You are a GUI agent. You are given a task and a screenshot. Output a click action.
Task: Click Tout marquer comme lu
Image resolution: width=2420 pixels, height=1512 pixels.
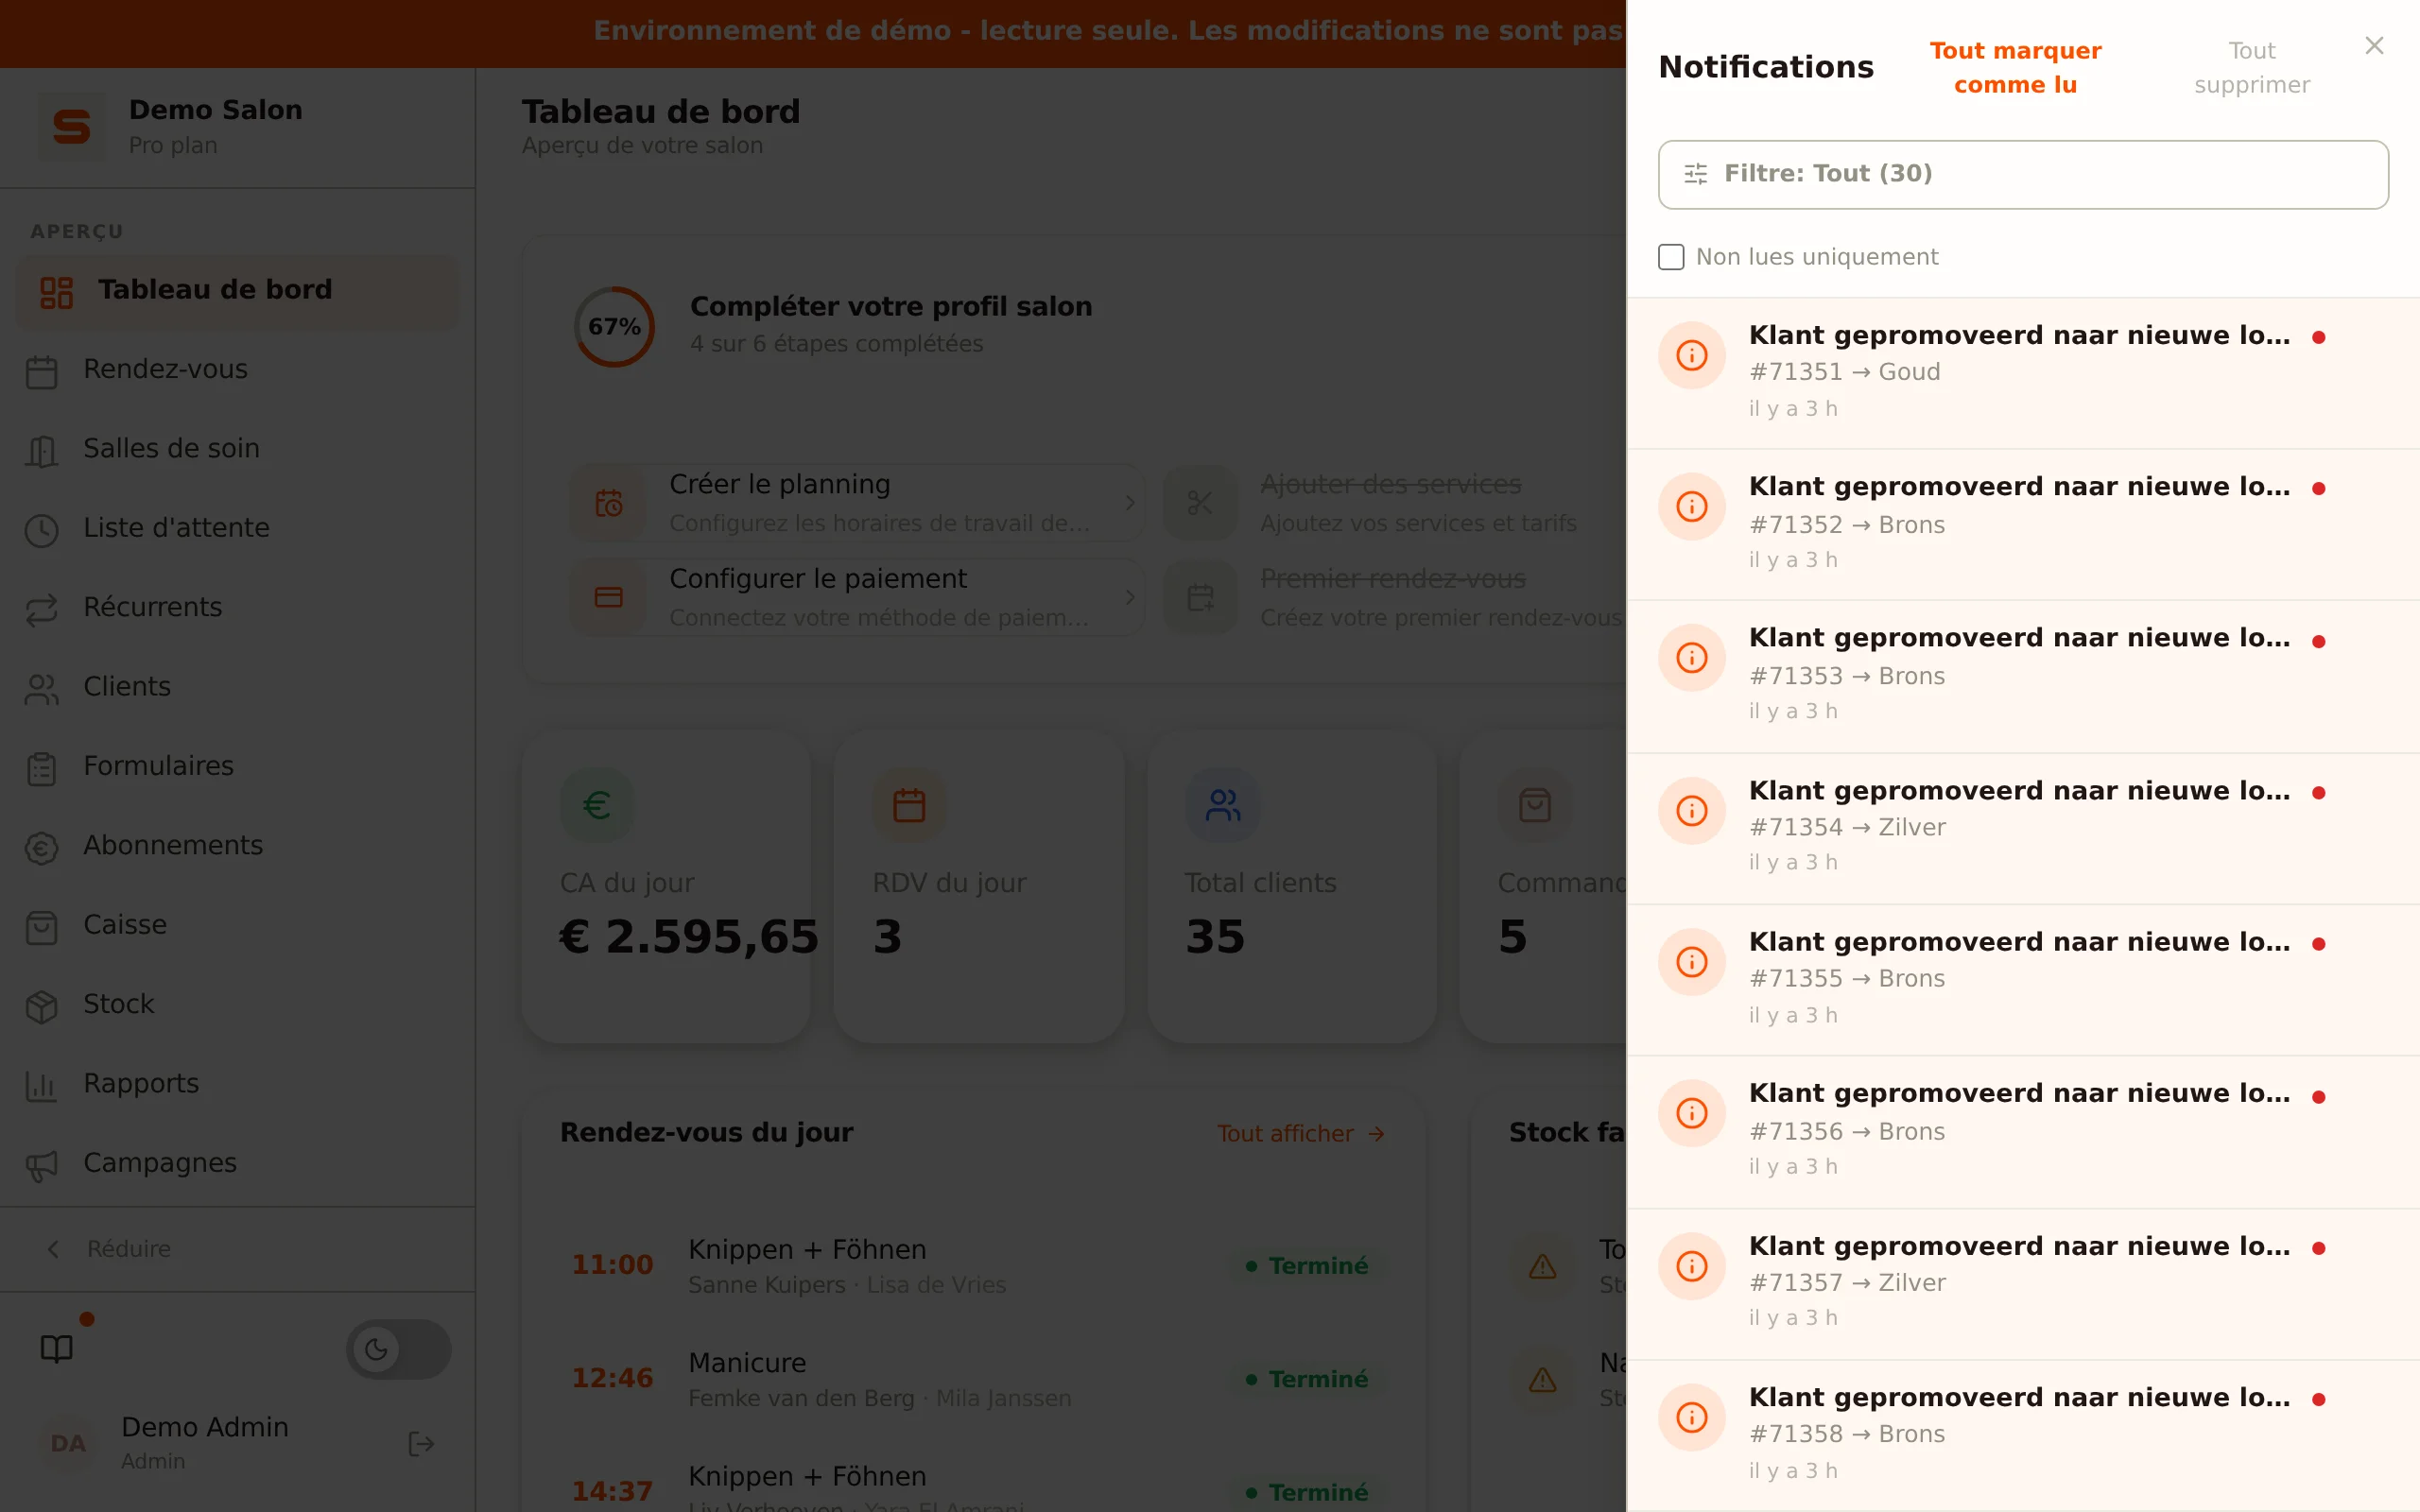coord(2015,67)
